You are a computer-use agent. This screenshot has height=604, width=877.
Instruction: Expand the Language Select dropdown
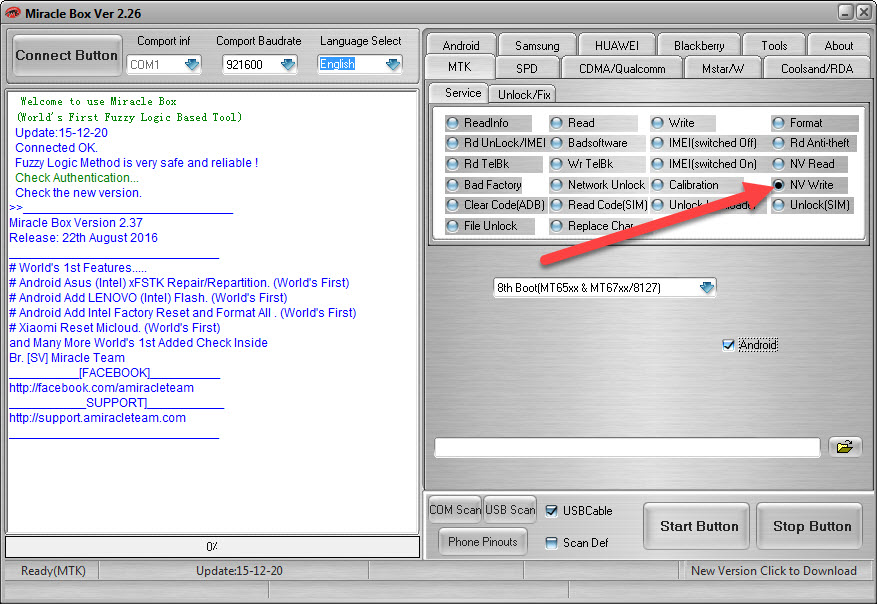click(x=393, y=64)
